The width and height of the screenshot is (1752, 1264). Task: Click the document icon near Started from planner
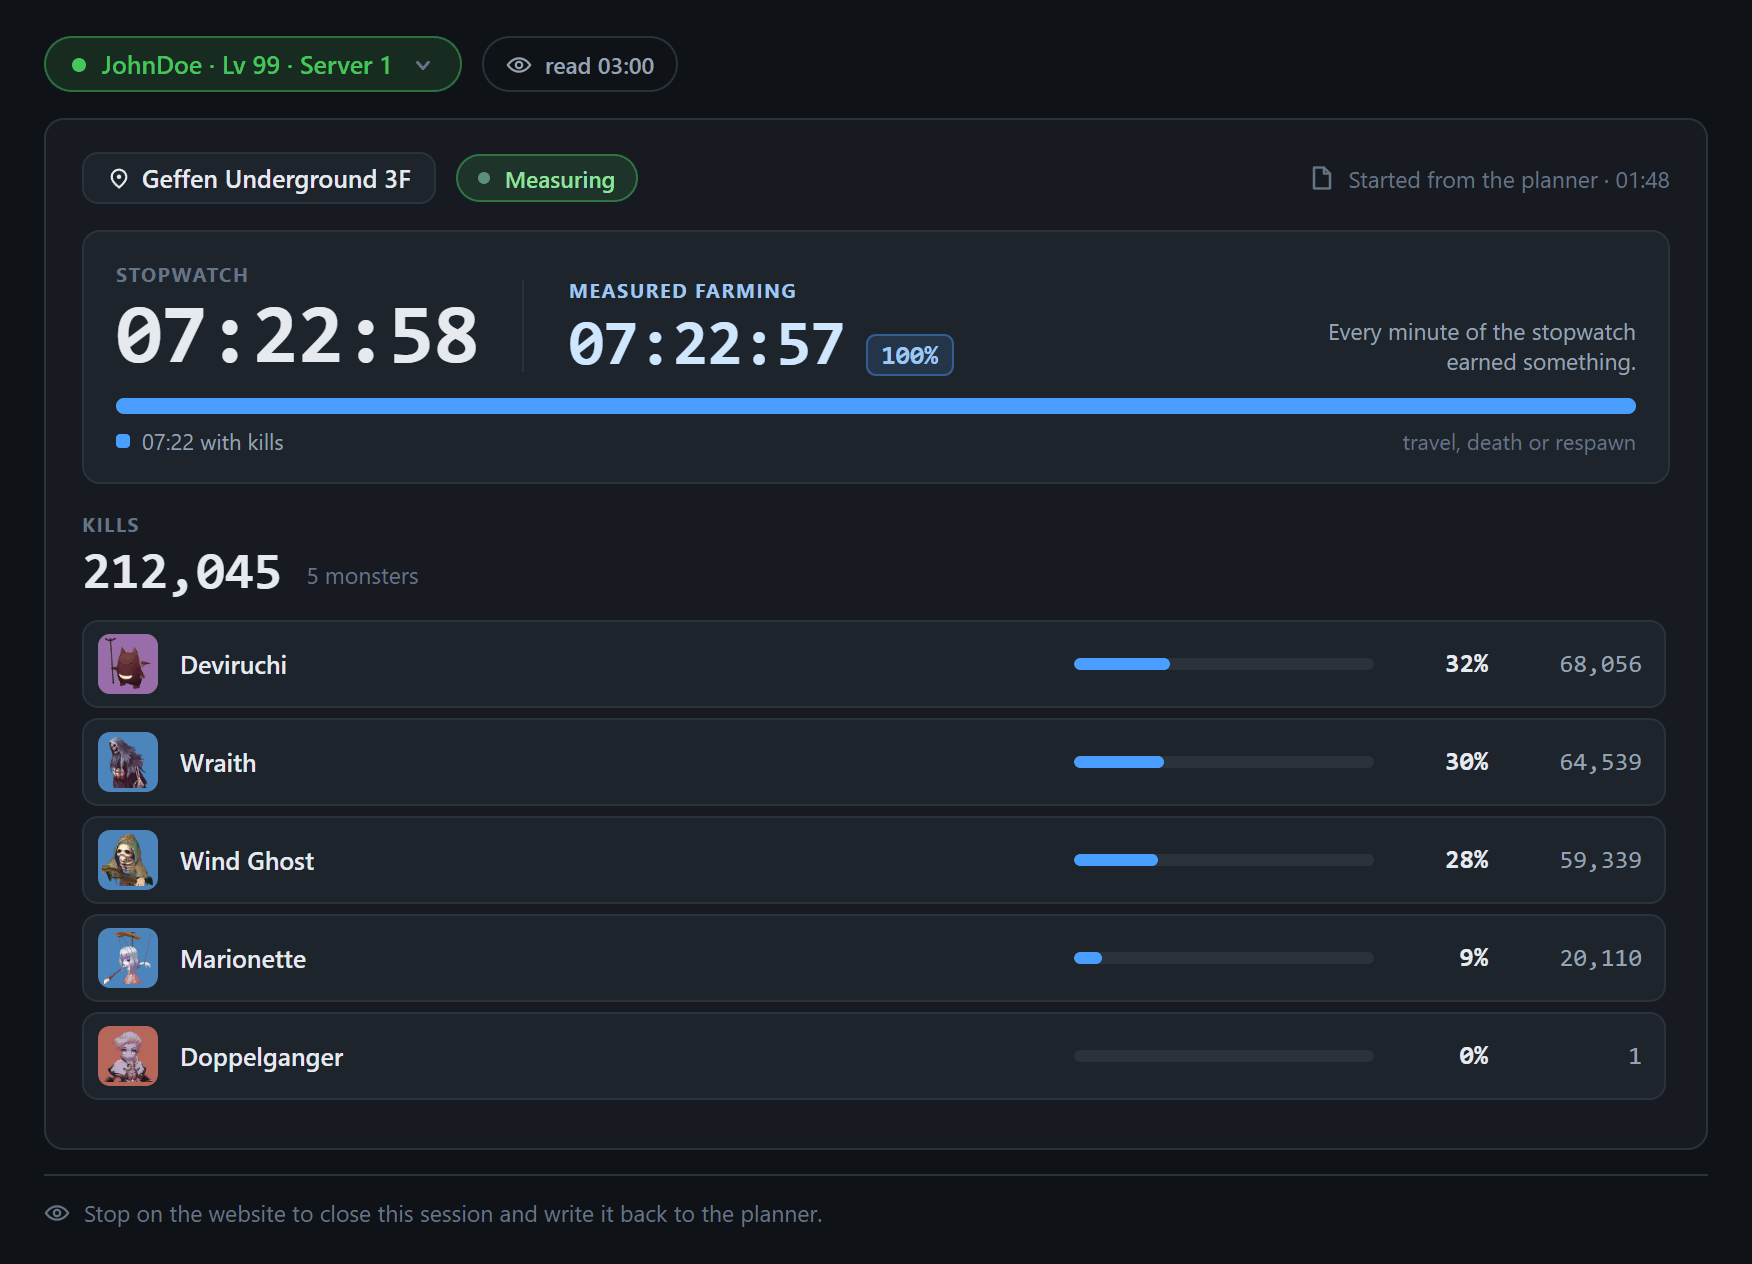pos(1322,179)
